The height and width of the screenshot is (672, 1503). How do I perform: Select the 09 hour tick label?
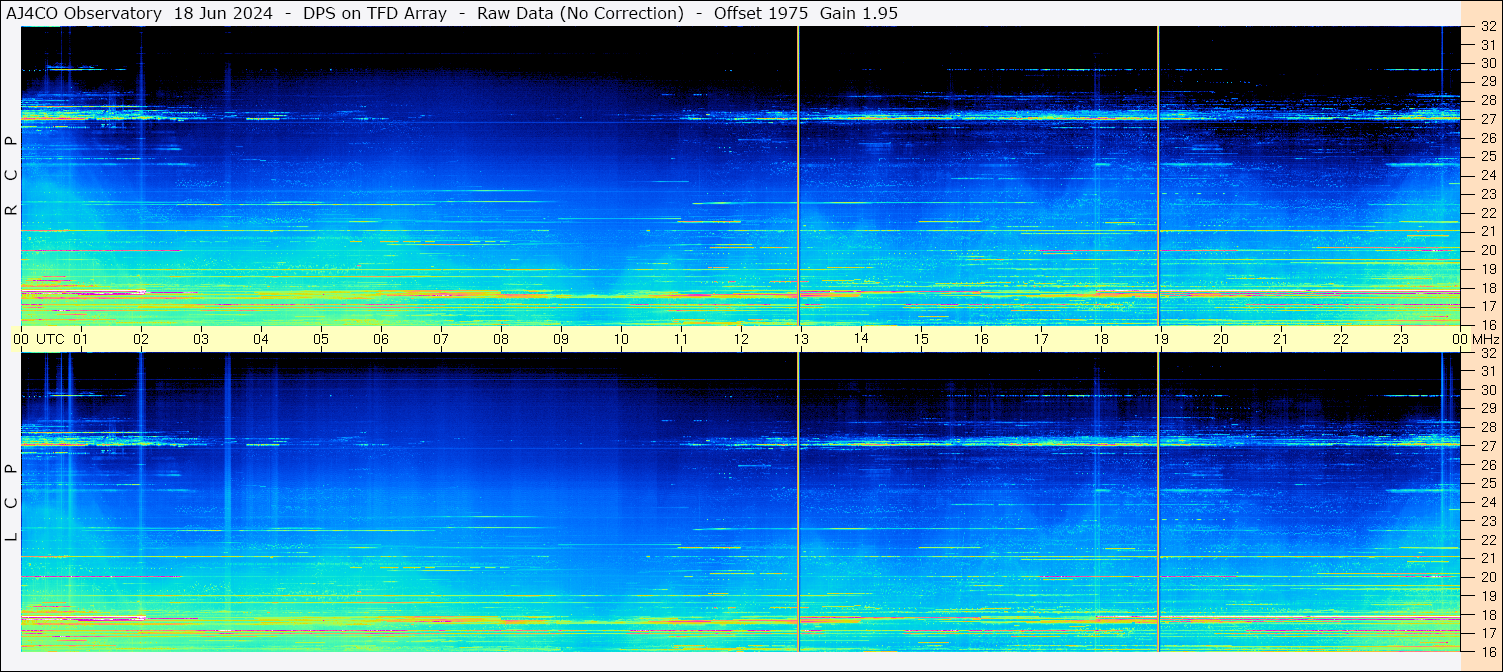point(561,339)
